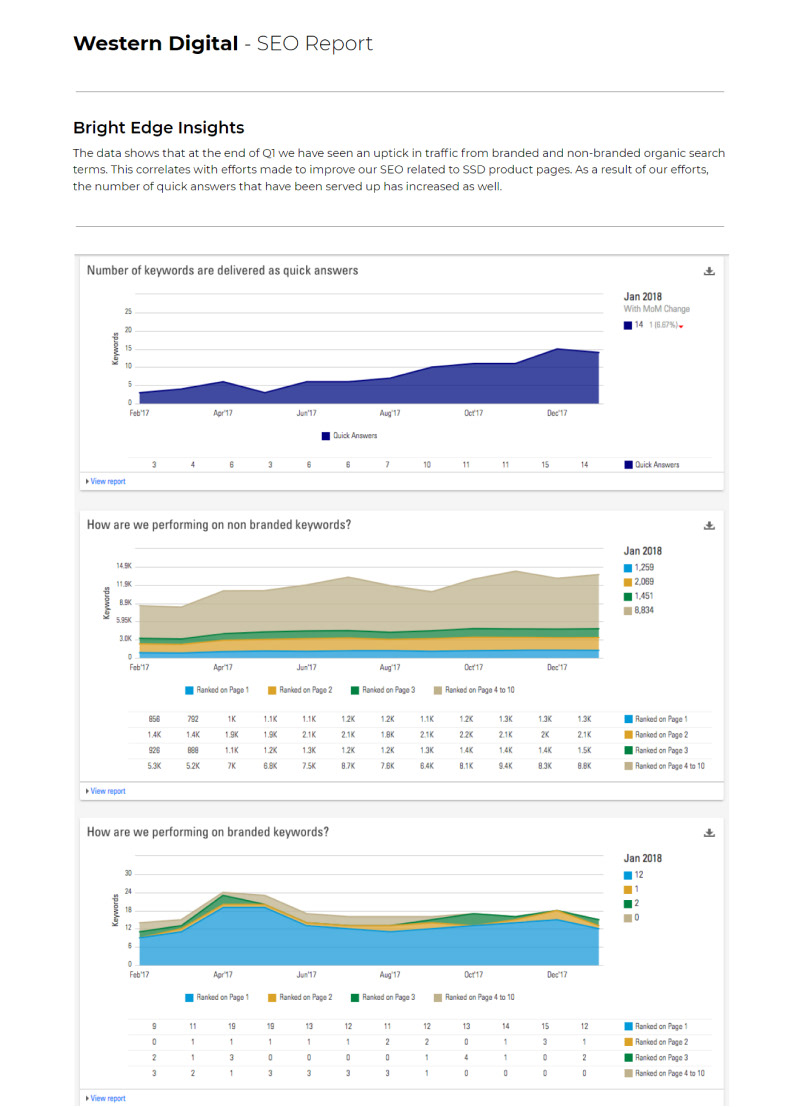The width and height of the screenshot is (800, 1107).
Task: Click Ranked on Page 3 legend in non branded chart
Action: point(383,690)
